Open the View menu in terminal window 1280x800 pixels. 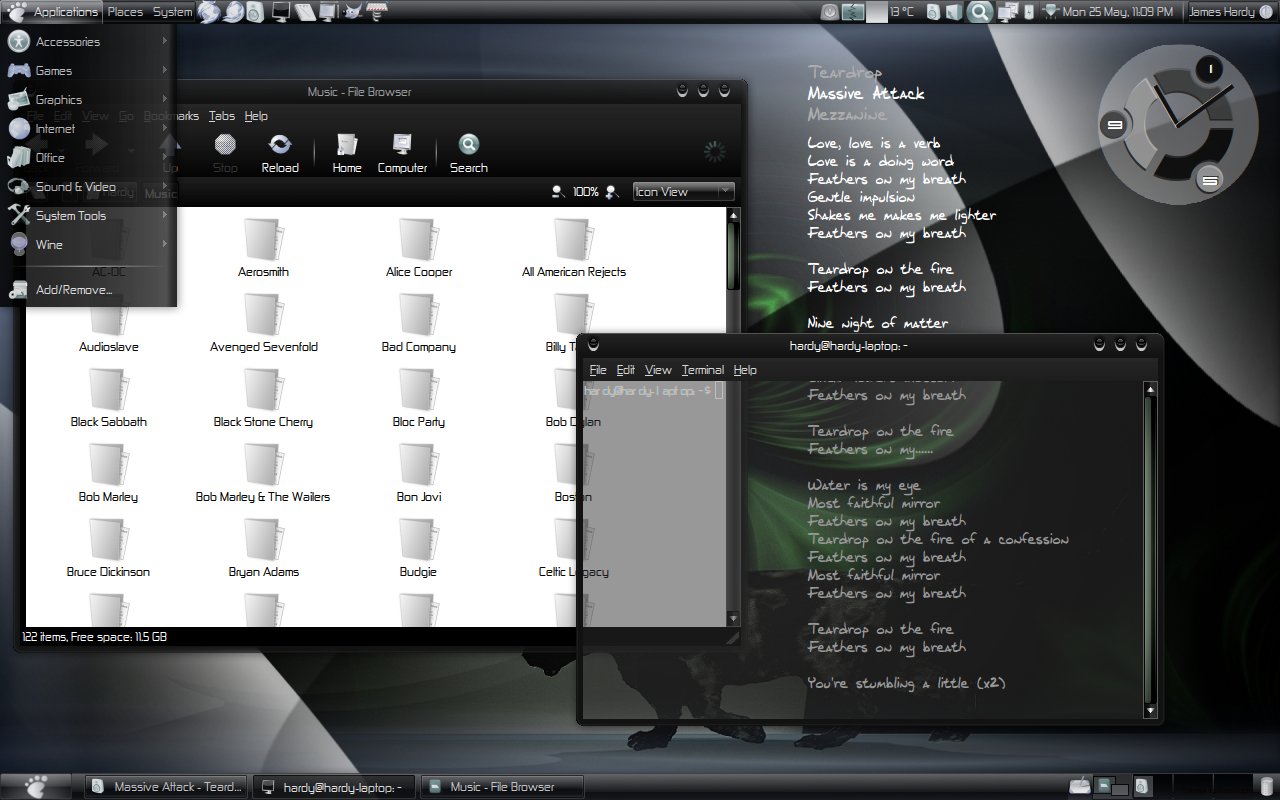[x=658, y=370]
